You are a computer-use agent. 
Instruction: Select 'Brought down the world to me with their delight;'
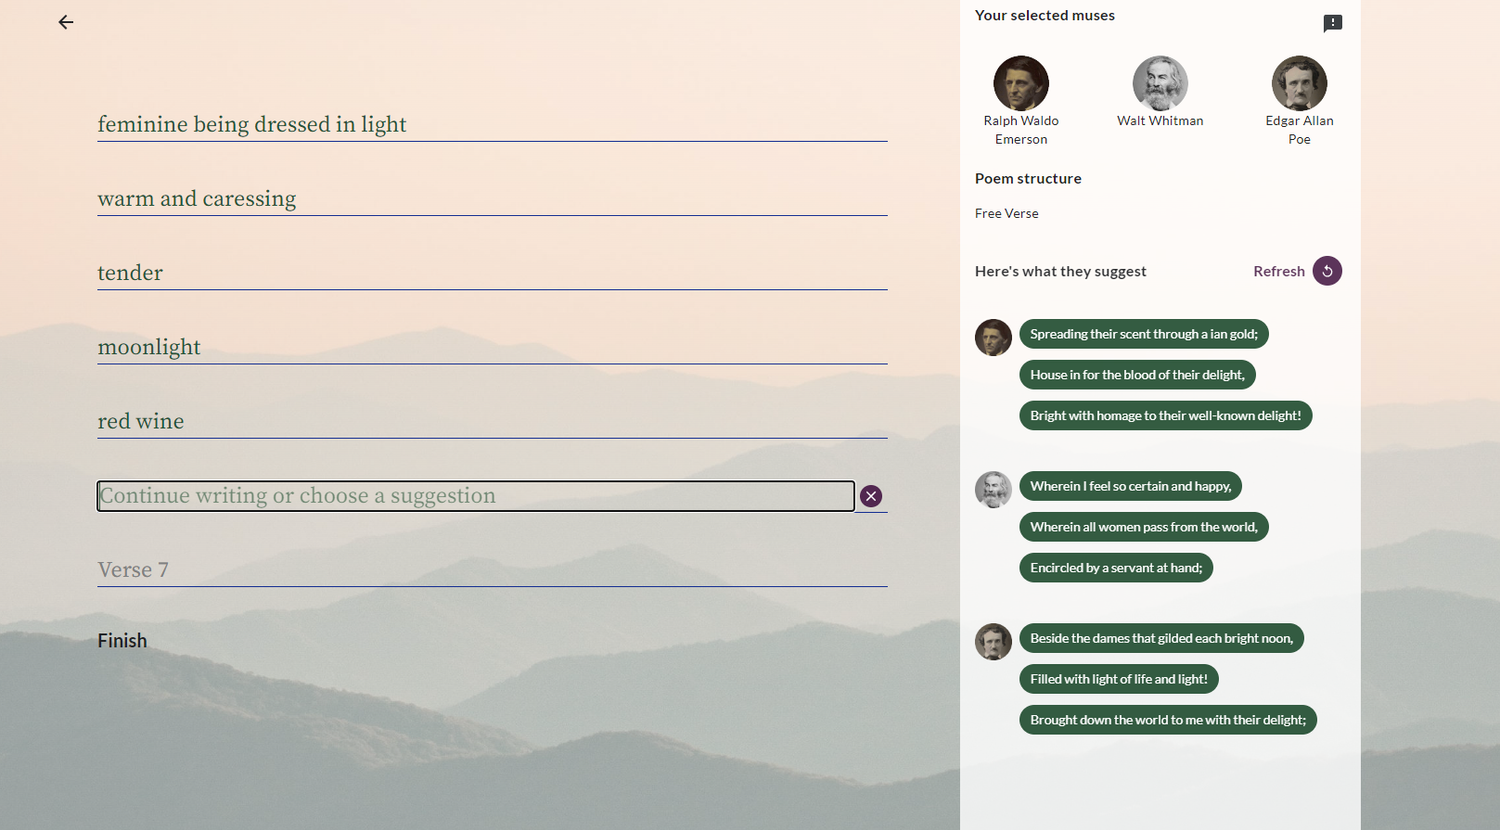click(1167, 719)
